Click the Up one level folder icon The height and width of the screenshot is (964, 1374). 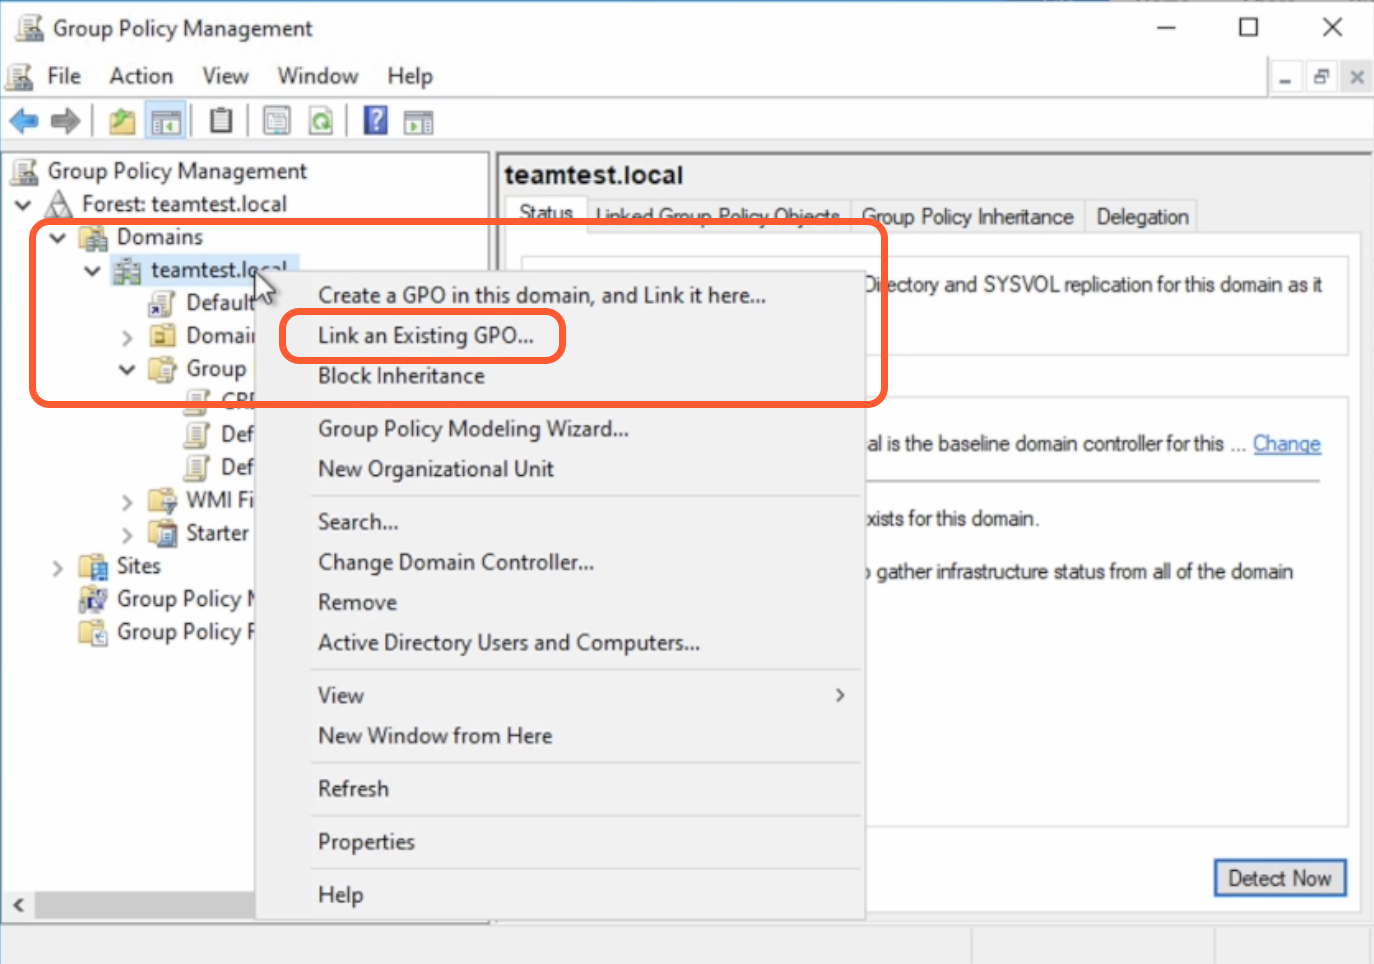(x=122, y=122)
